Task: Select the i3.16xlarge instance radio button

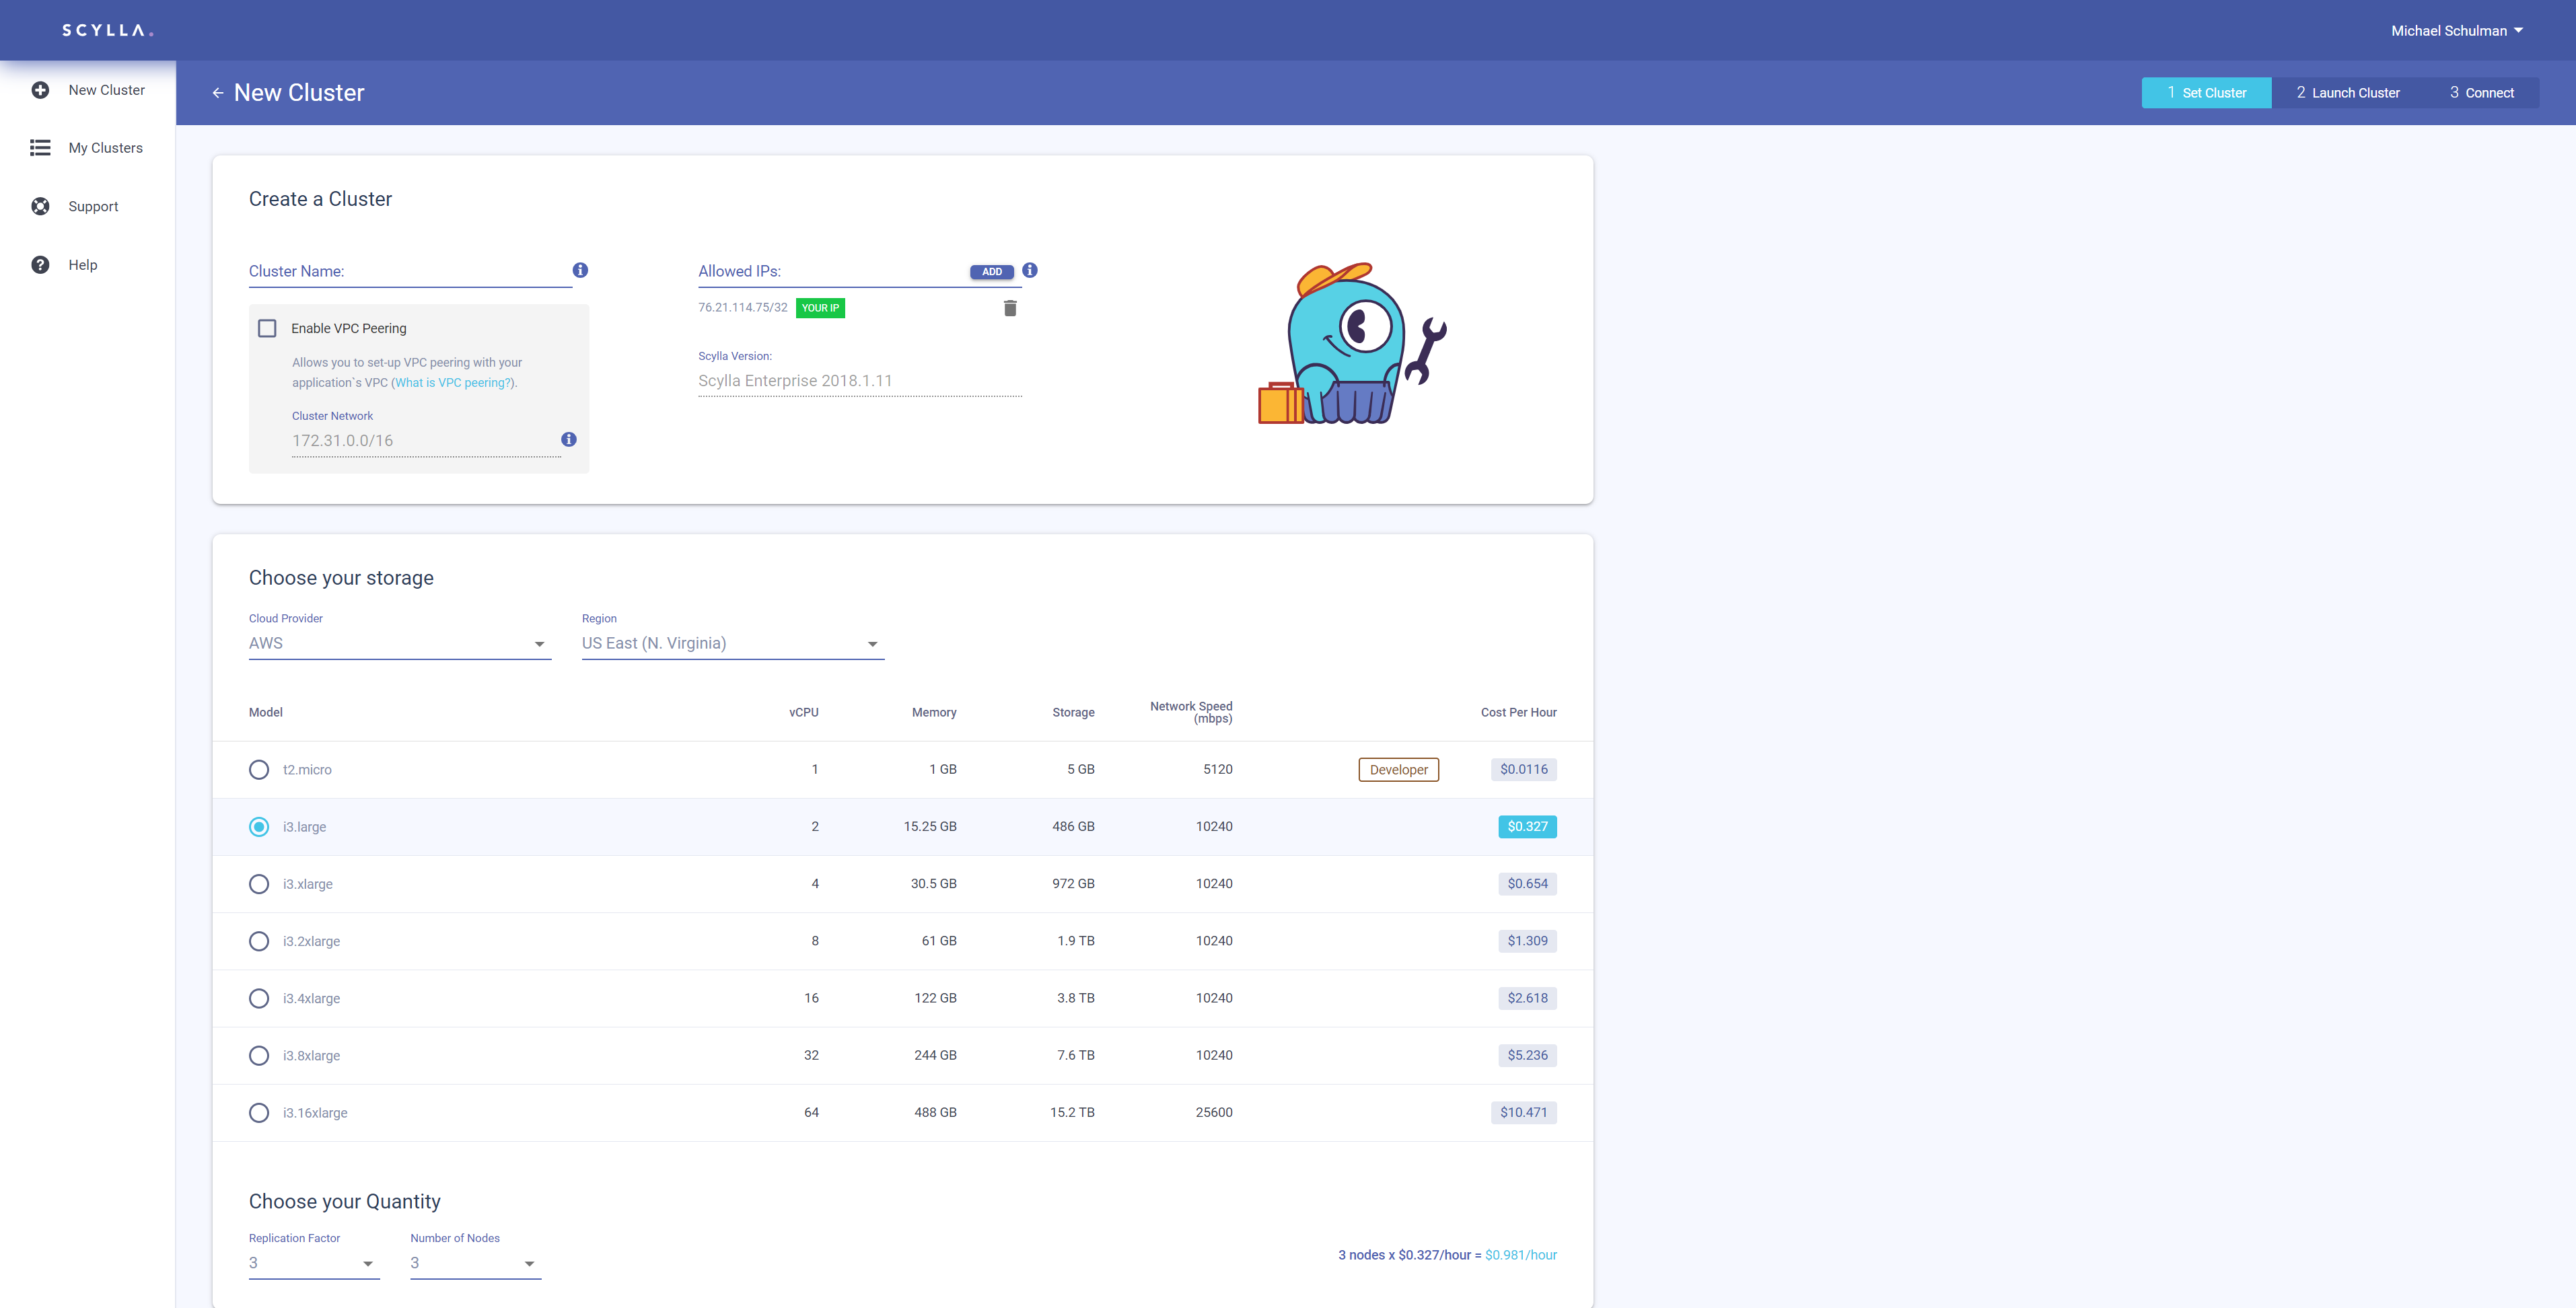Action: (x=259, y=1112)
